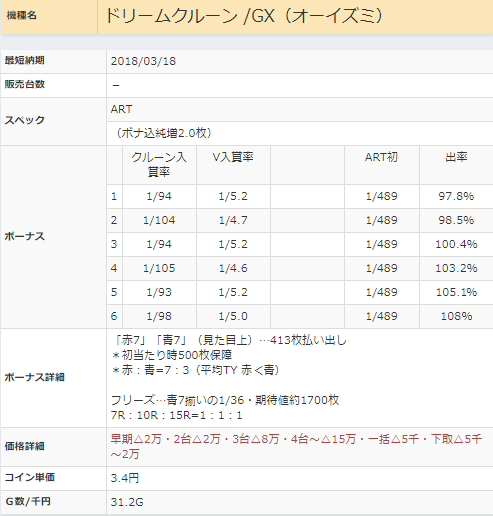Select the 105.1% payout for setting 5
This screenshot has width=493, height=516.
[456, 292]
